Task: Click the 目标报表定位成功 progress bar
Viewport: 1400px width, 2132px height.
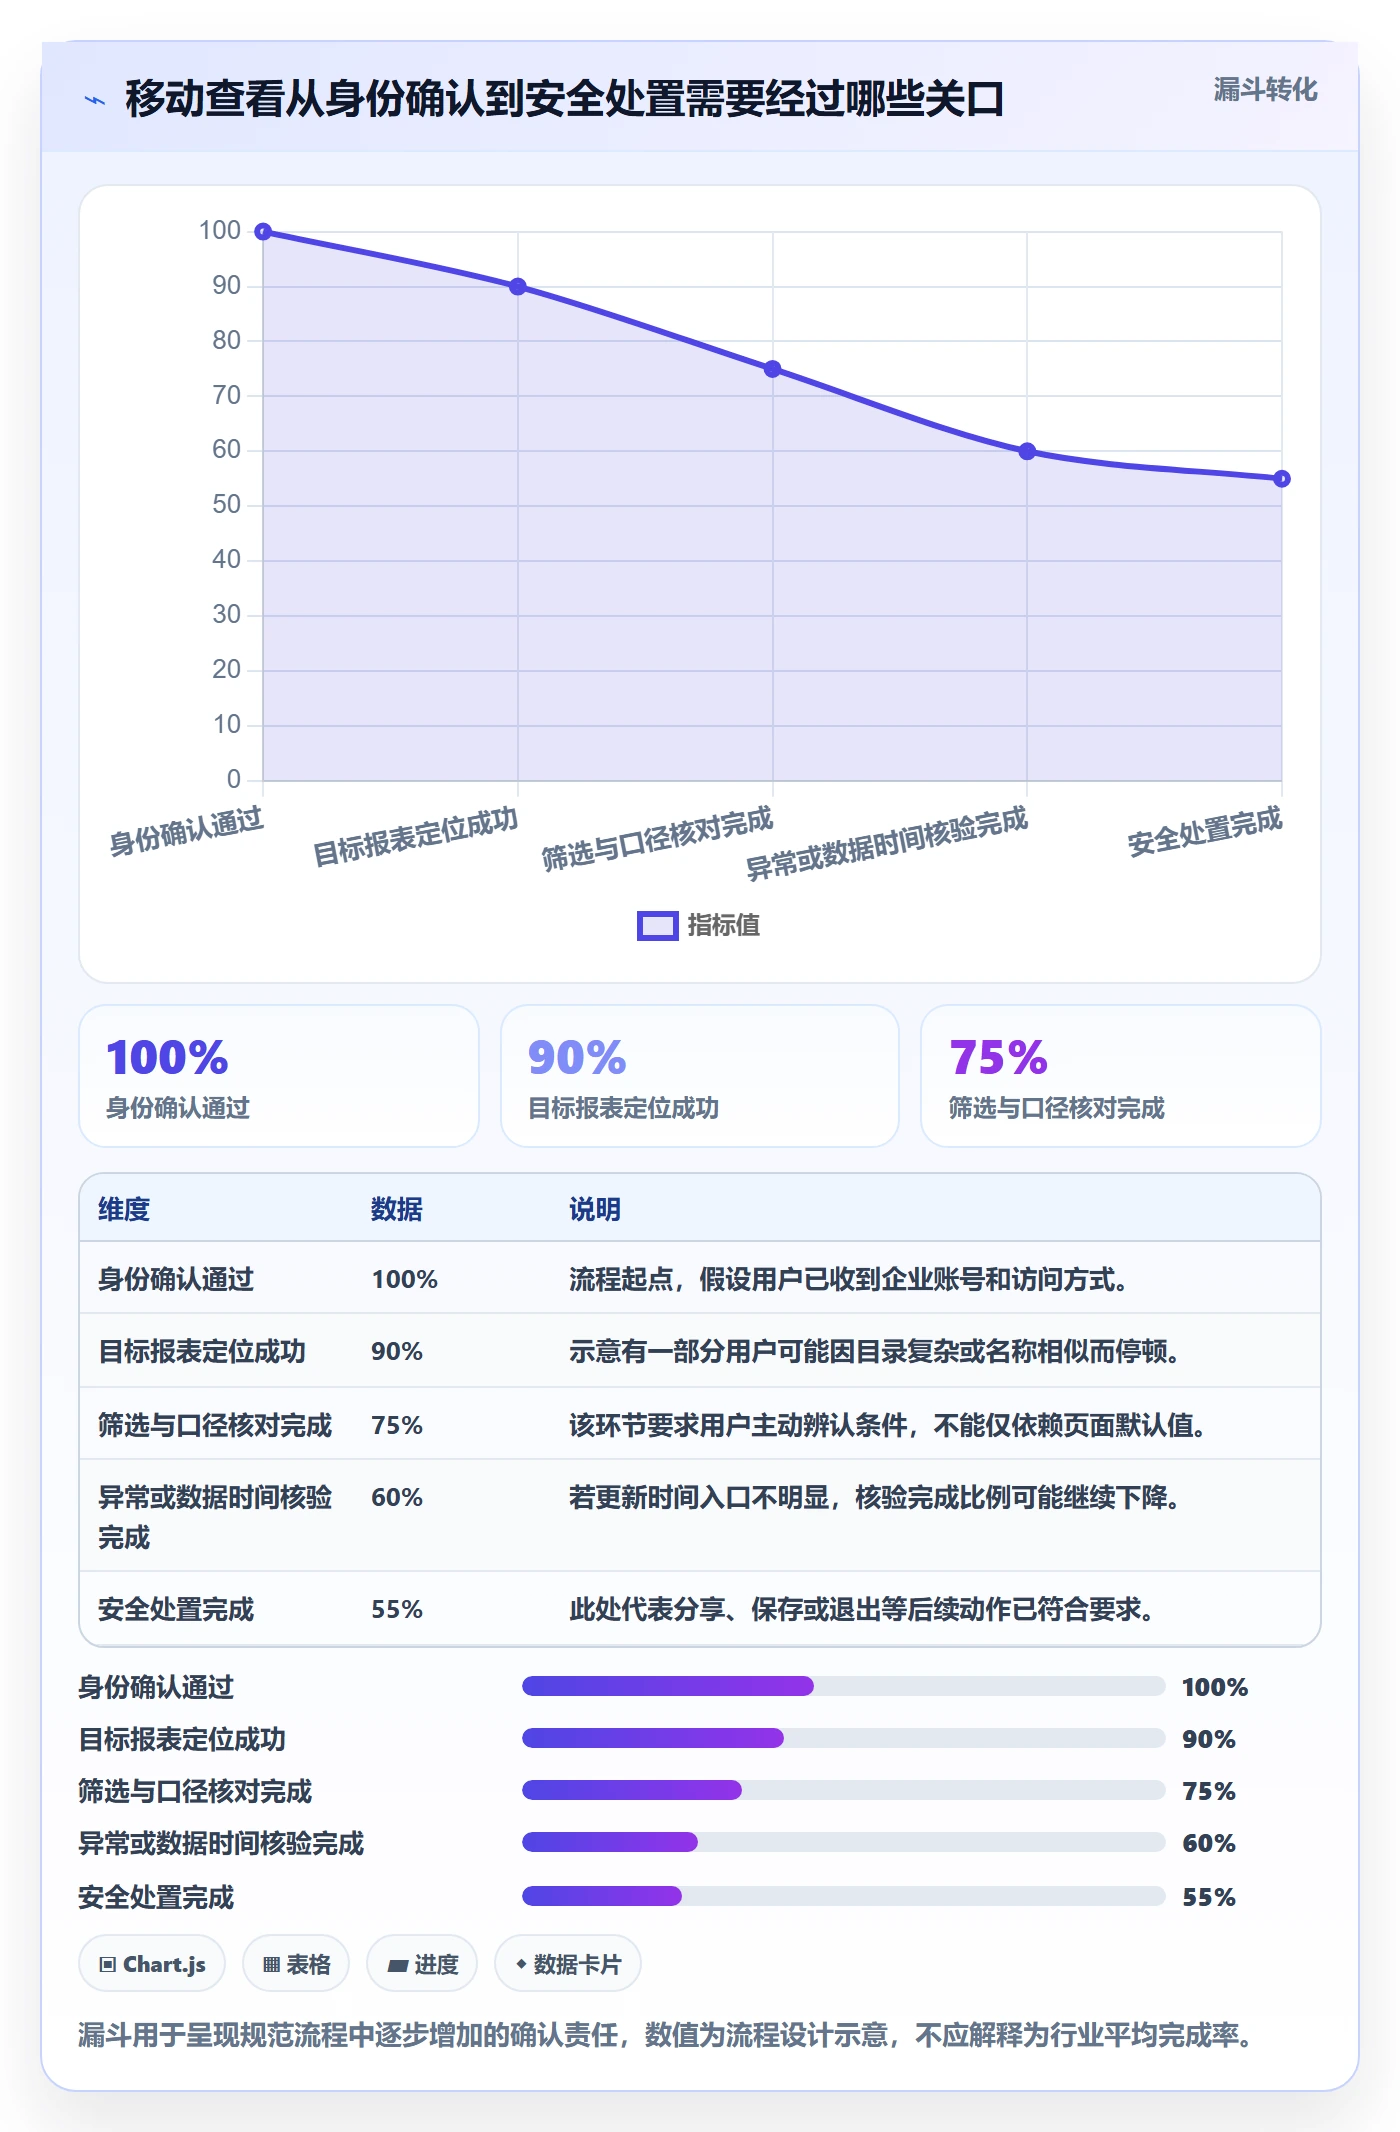Action: 844,1738
